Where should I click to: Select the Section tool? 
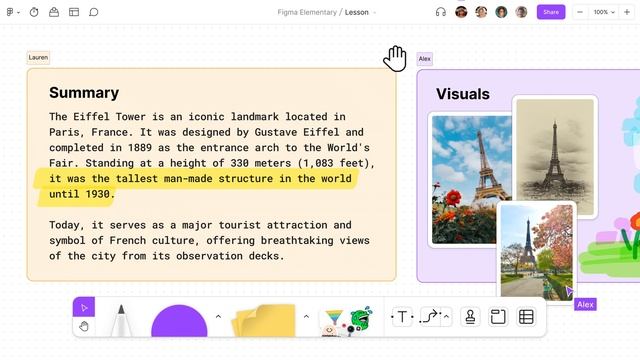point(498,317)
